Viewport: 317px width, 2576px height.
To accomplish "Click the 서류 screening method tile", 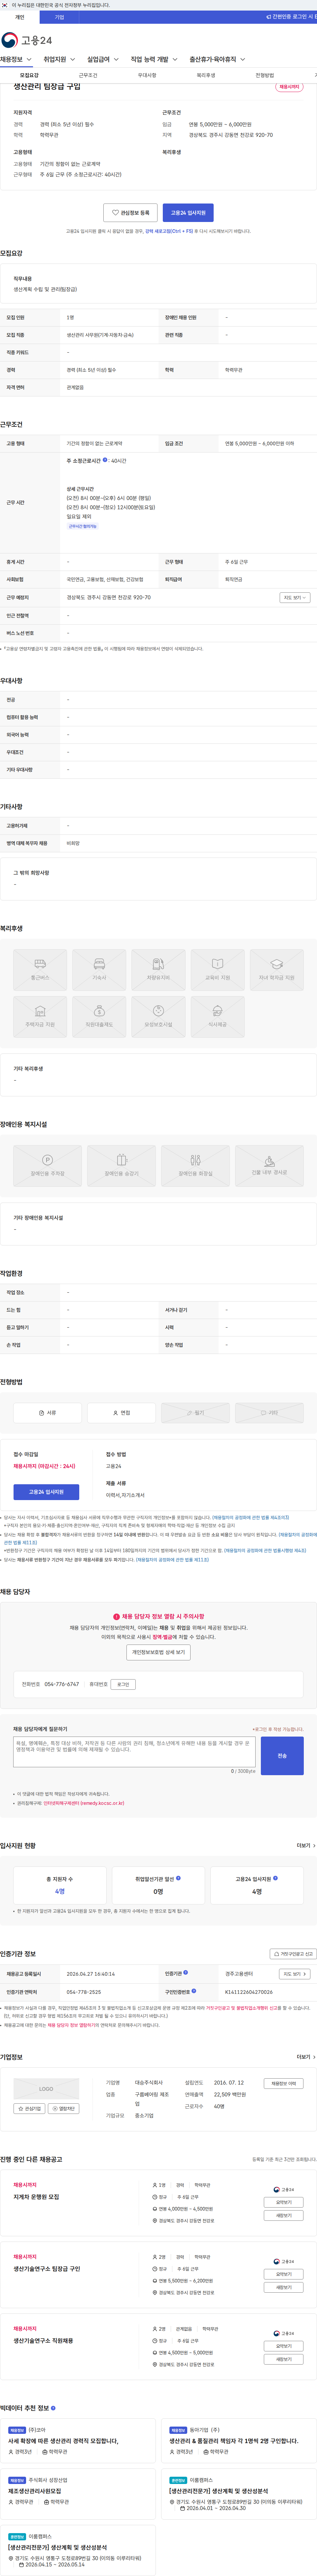I will pyautogui.click(x=47, y=1413).
